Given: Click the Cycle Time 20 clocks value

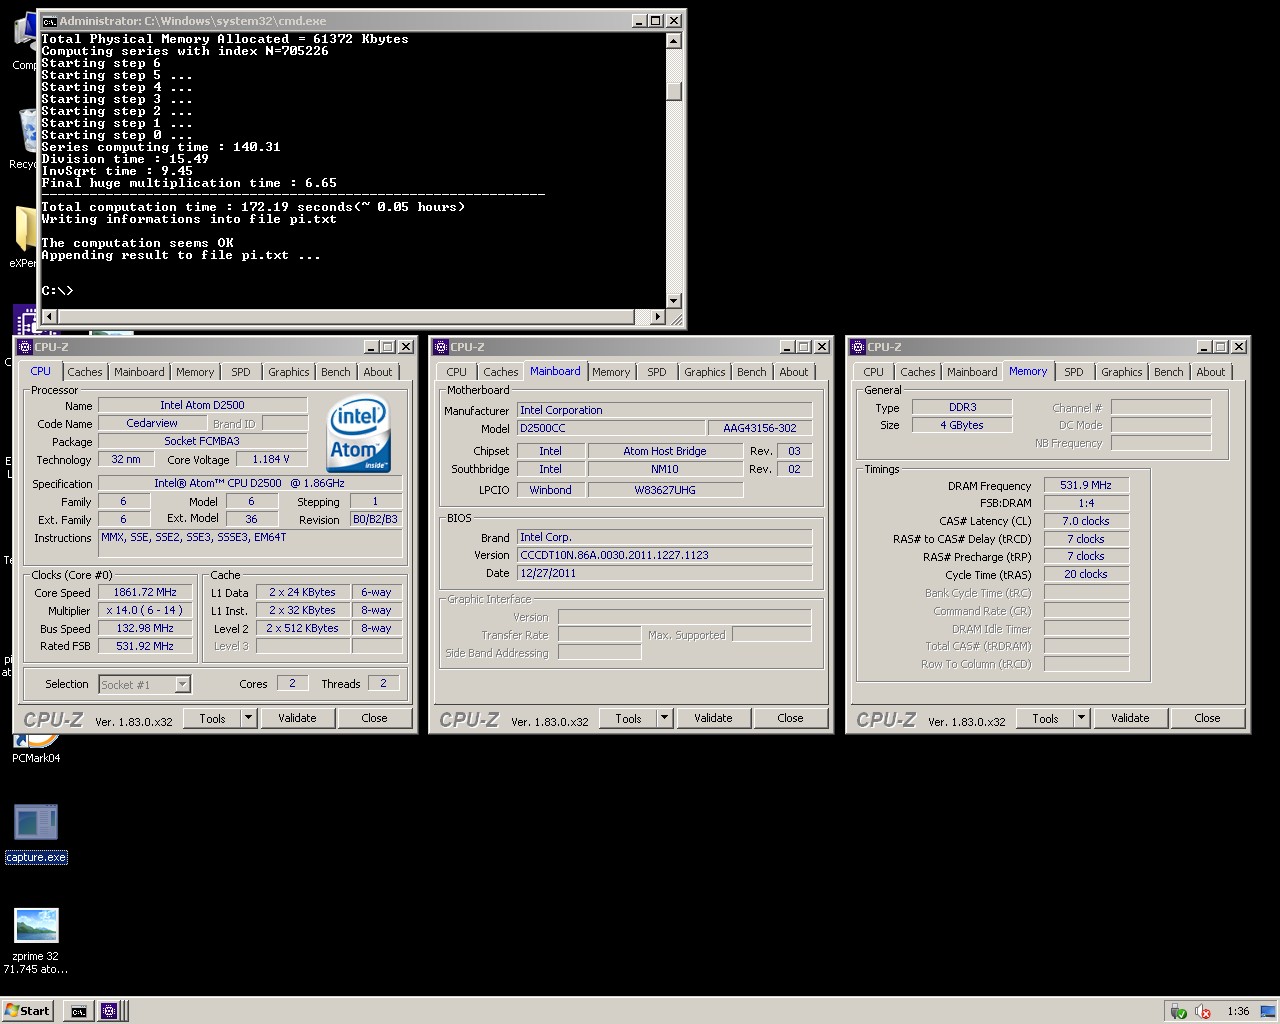Looking at the screenshot, I should (1086, 574).
